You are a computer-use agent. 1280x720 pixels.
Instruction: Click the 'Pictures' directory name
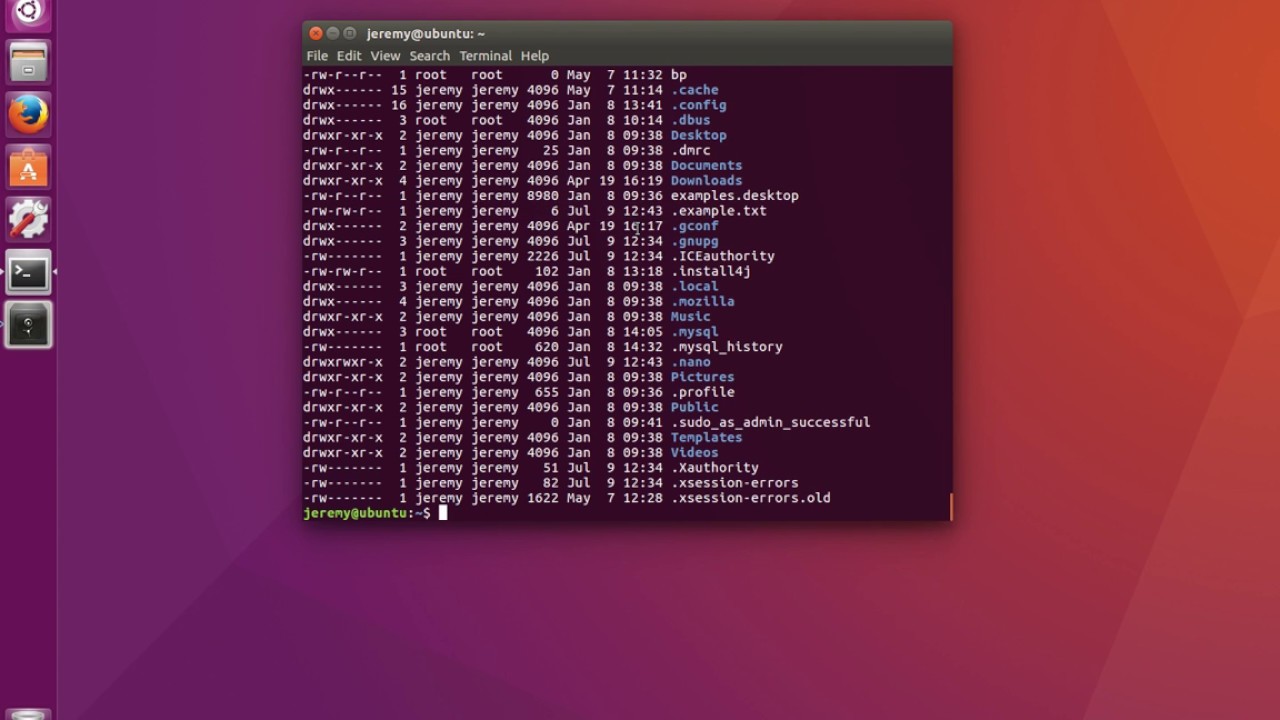703,377
